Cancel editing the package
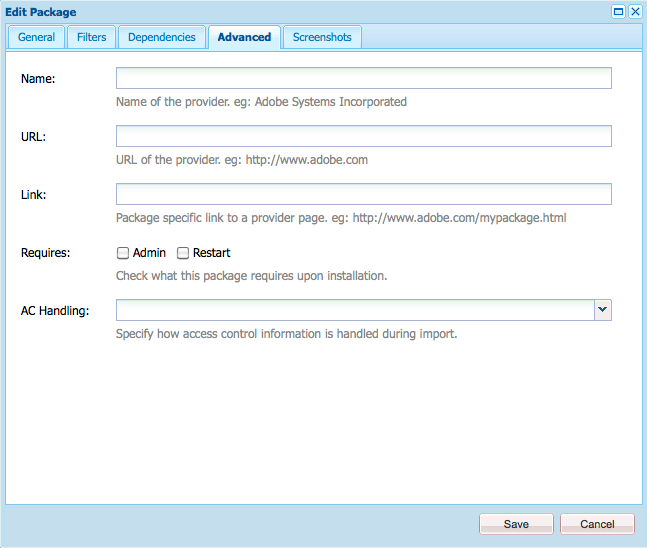647x548 pixels. (597, 524)
